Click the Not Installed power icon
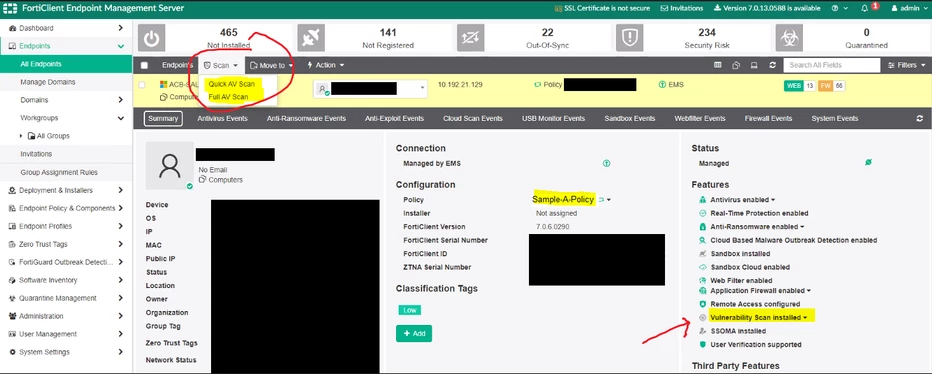The height and width of the screenshot is (374, 932). coord(152,38)
